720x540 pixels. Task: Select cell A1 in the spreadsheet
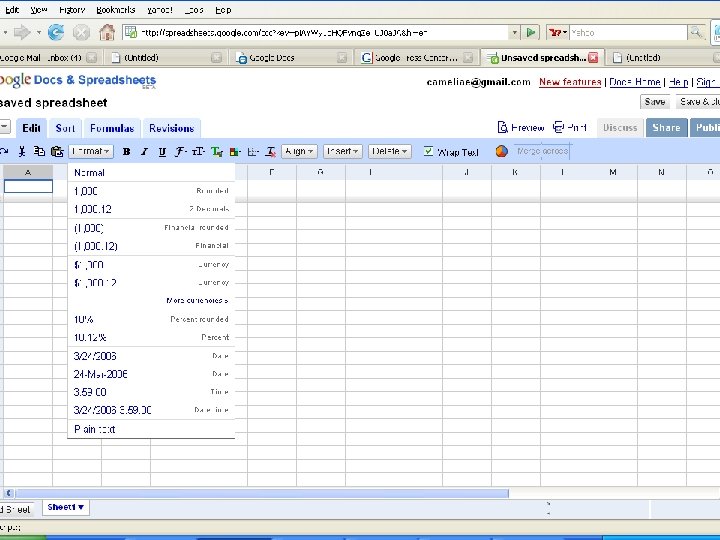pyautogui.click(x=28, y=186)
